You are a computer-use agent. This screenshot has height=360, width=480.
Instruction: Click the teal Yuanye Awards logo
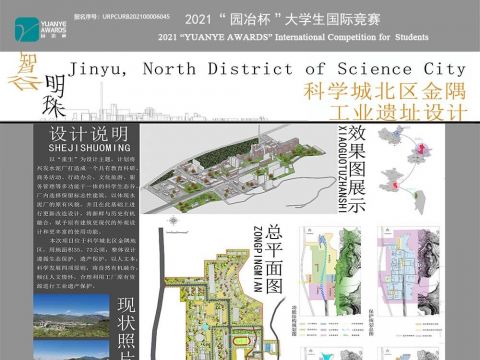pos(27,30)
